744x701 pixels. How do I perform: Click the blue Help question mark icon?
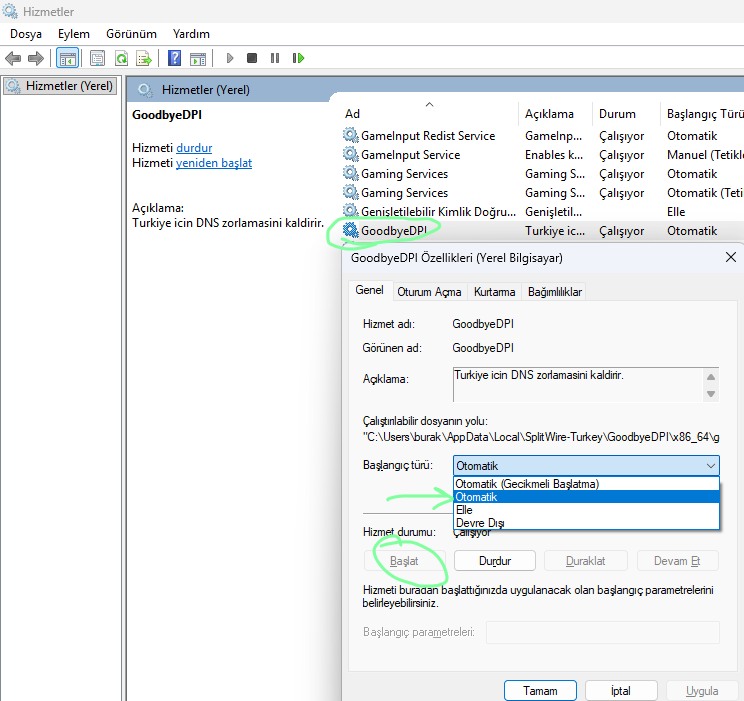click(174, 58)
